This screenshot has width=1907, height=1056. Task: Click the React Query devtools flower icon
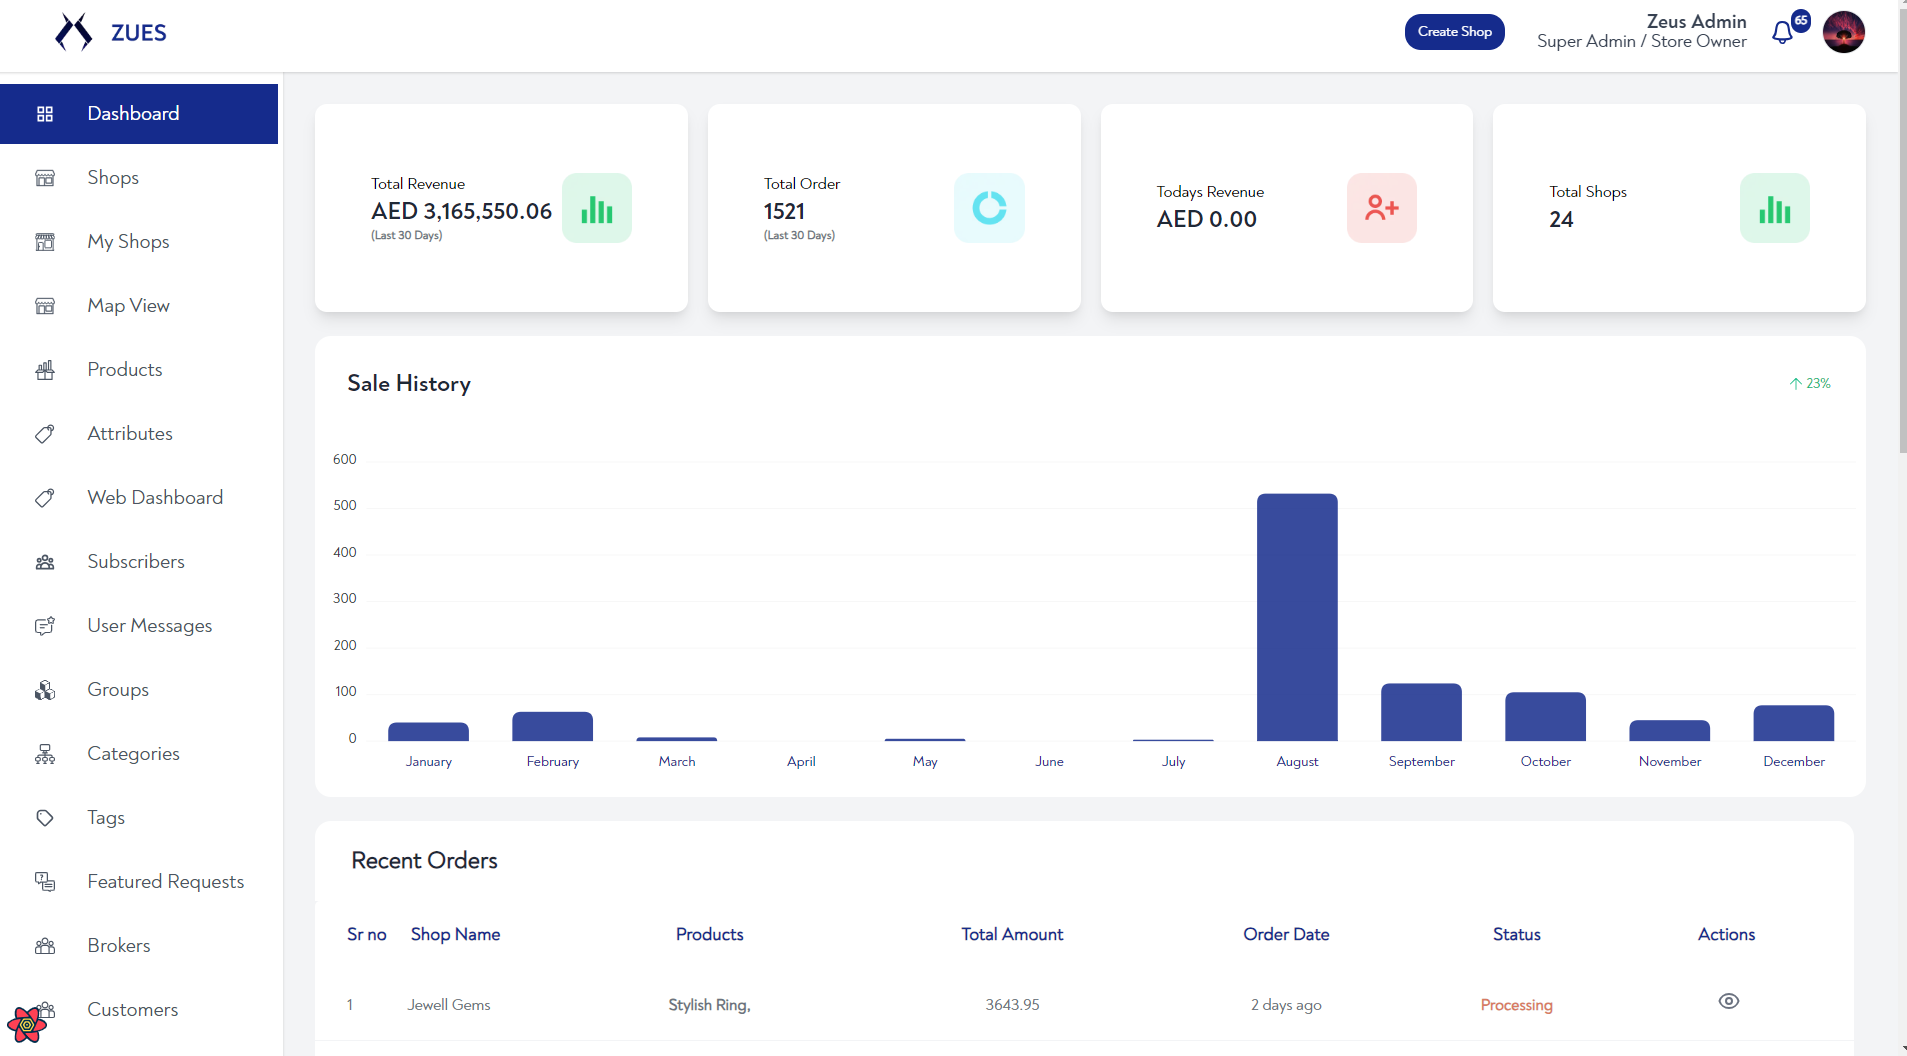(27, 1024)
